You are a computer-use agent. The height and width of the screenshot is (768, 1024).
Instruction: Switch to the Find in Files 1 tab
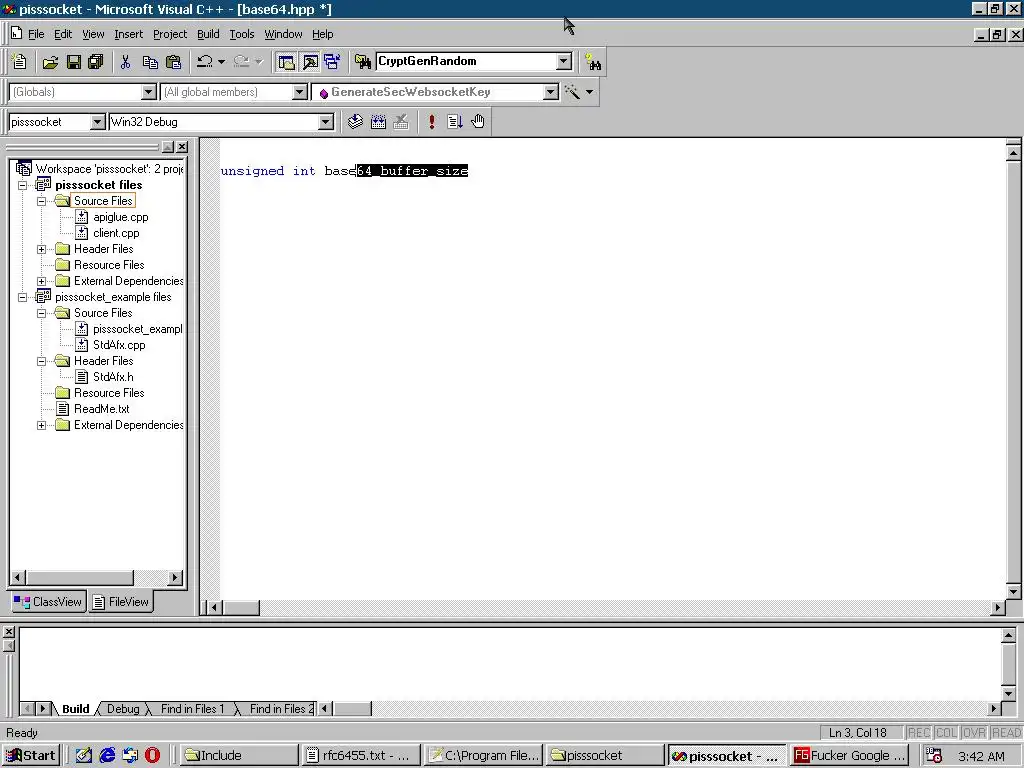192,709
